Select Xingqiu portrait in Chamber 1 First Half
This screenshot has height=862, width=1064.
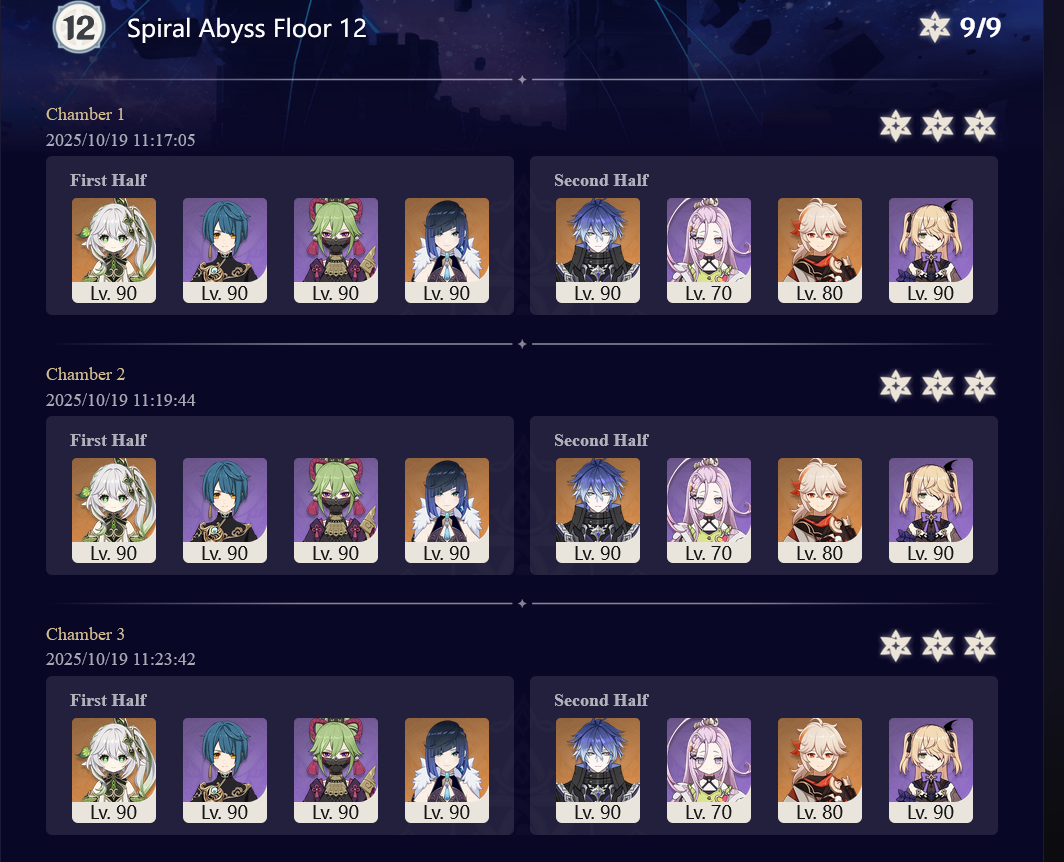225,250
